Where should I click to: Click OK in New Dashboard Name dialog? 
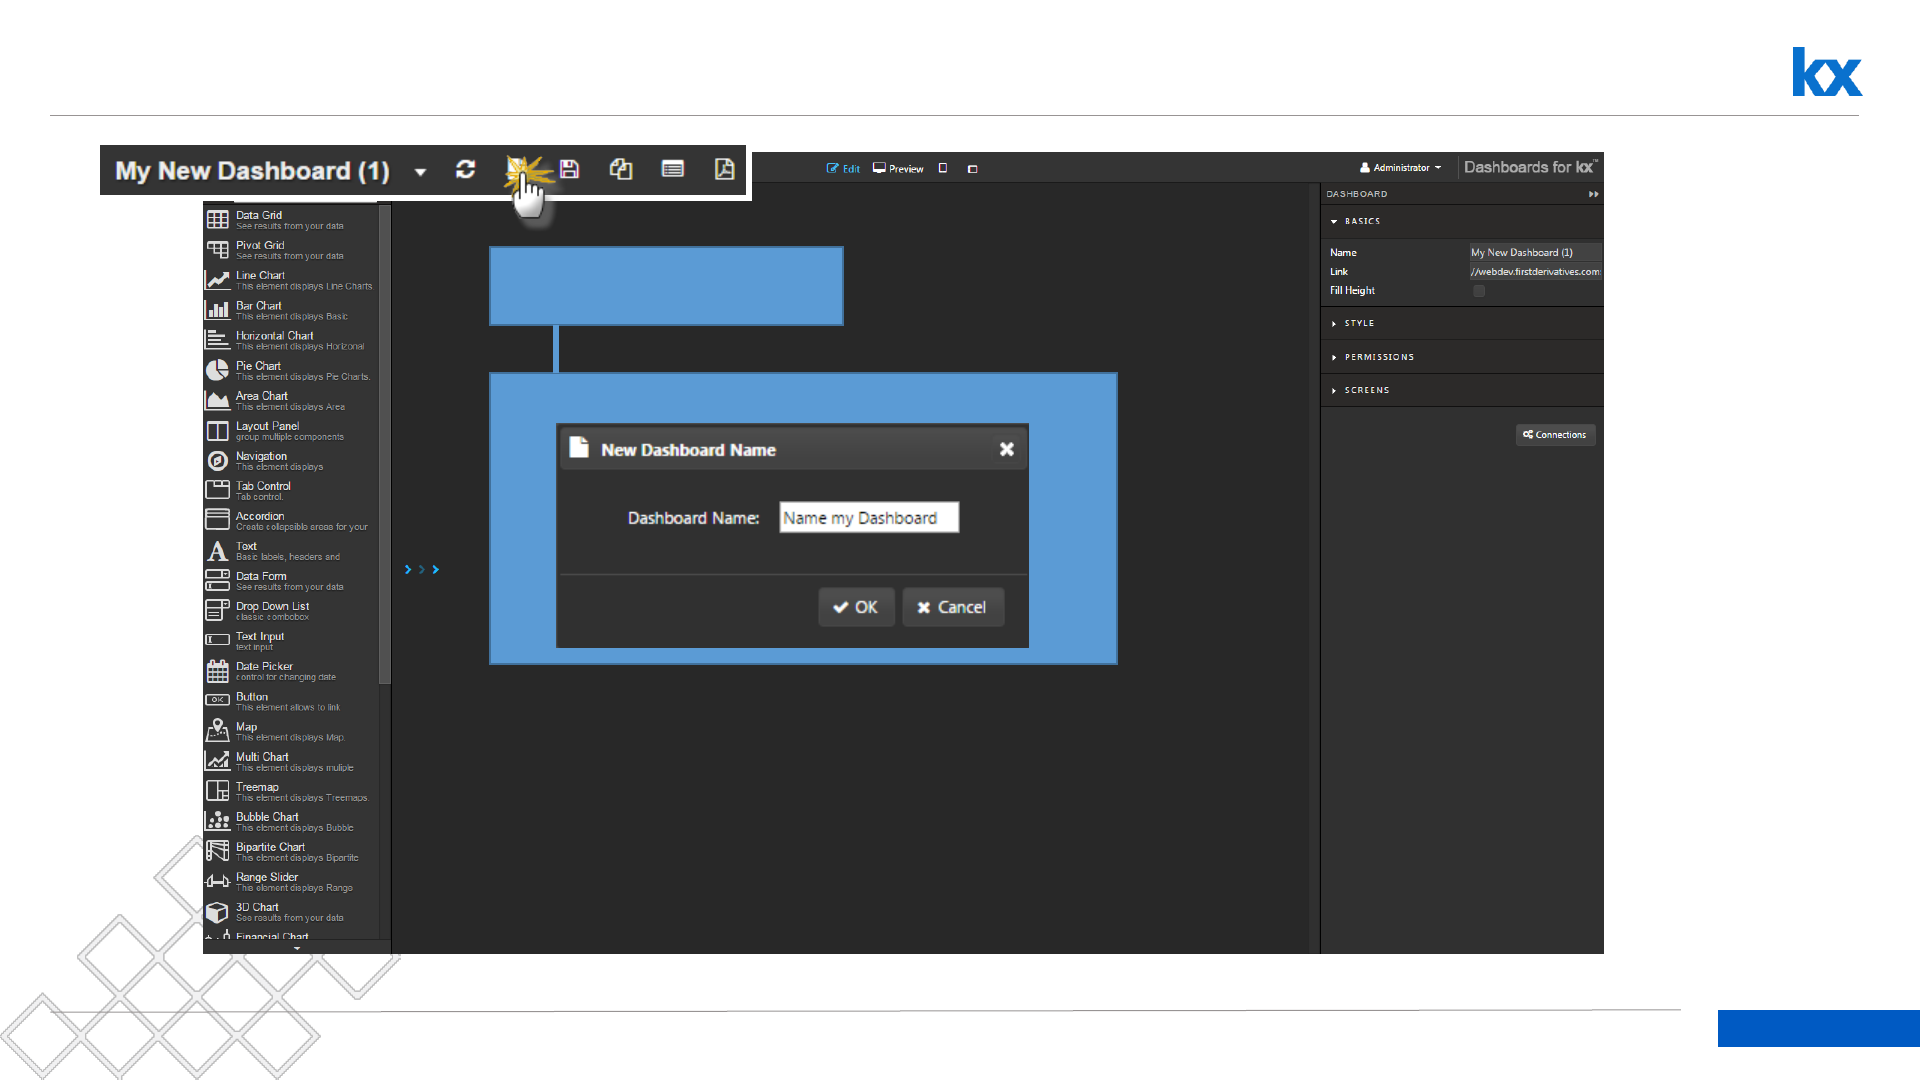(x=856, y=607)
